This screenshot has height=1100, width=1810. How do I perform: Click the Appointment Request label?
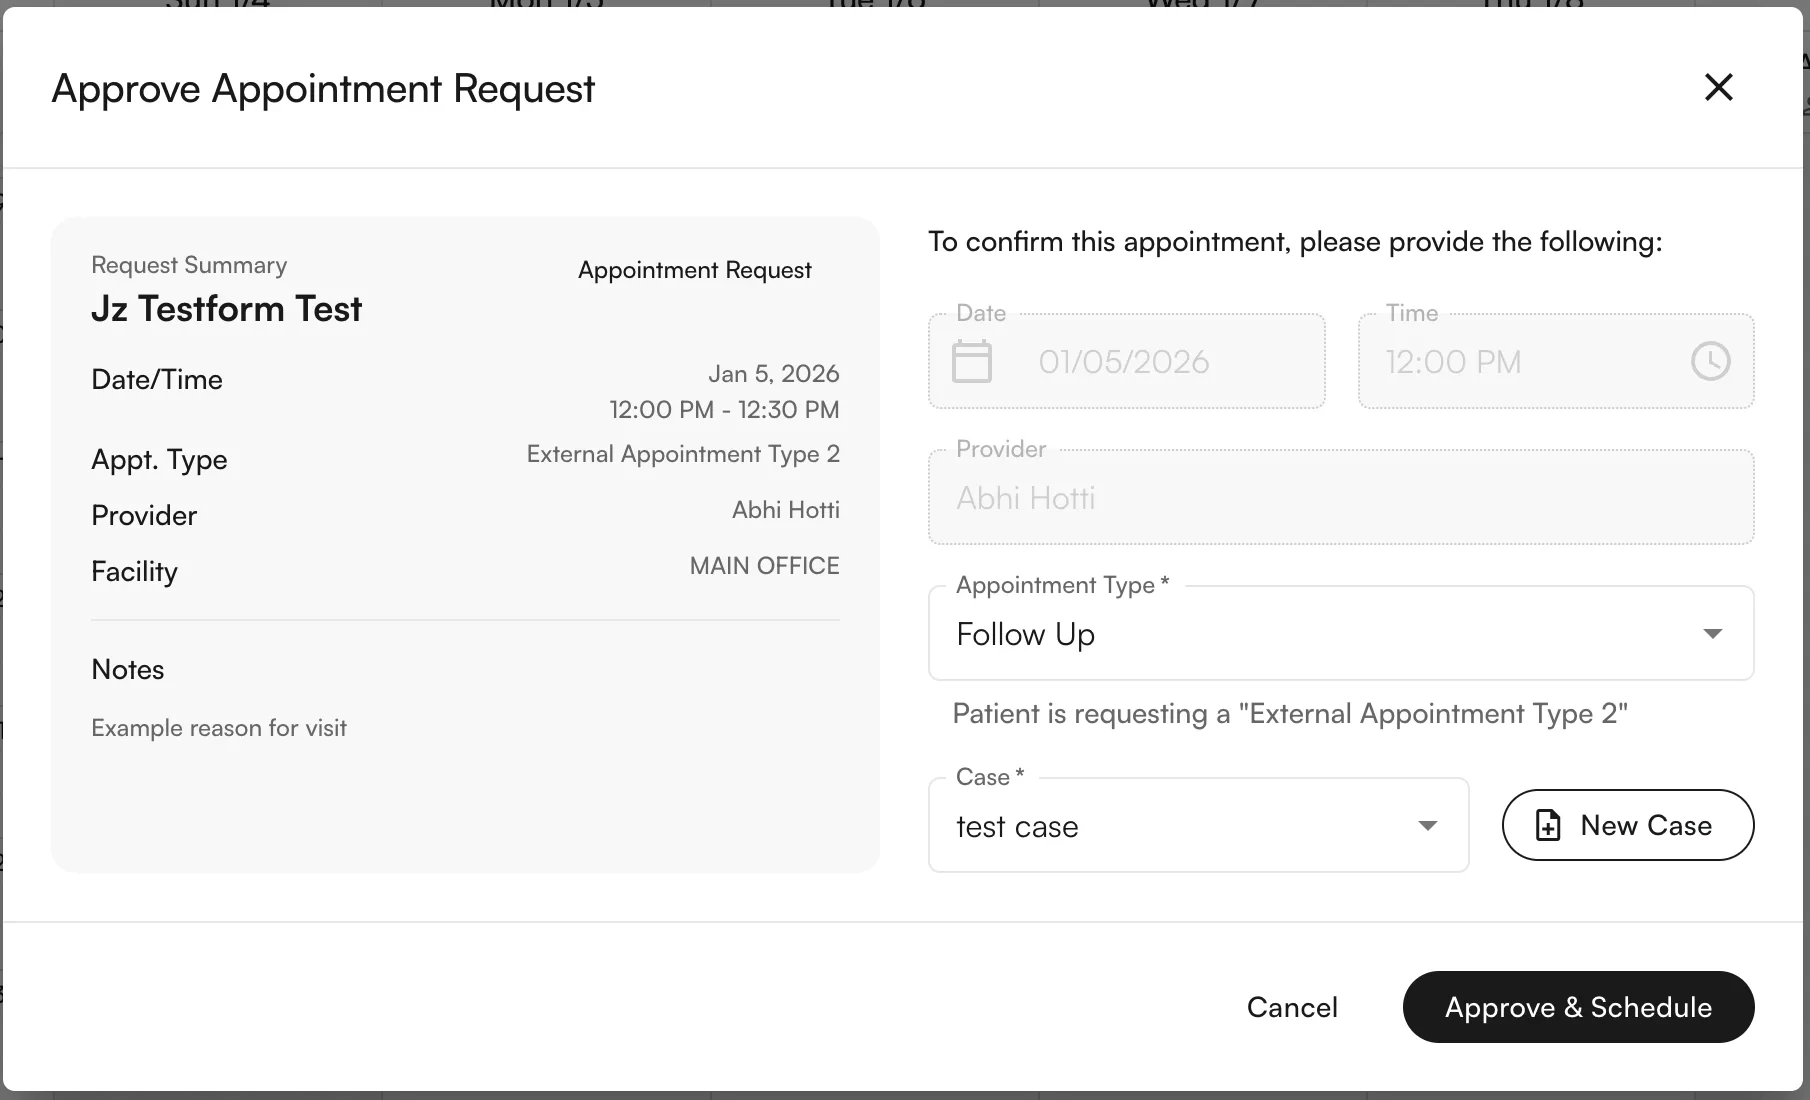694,269
